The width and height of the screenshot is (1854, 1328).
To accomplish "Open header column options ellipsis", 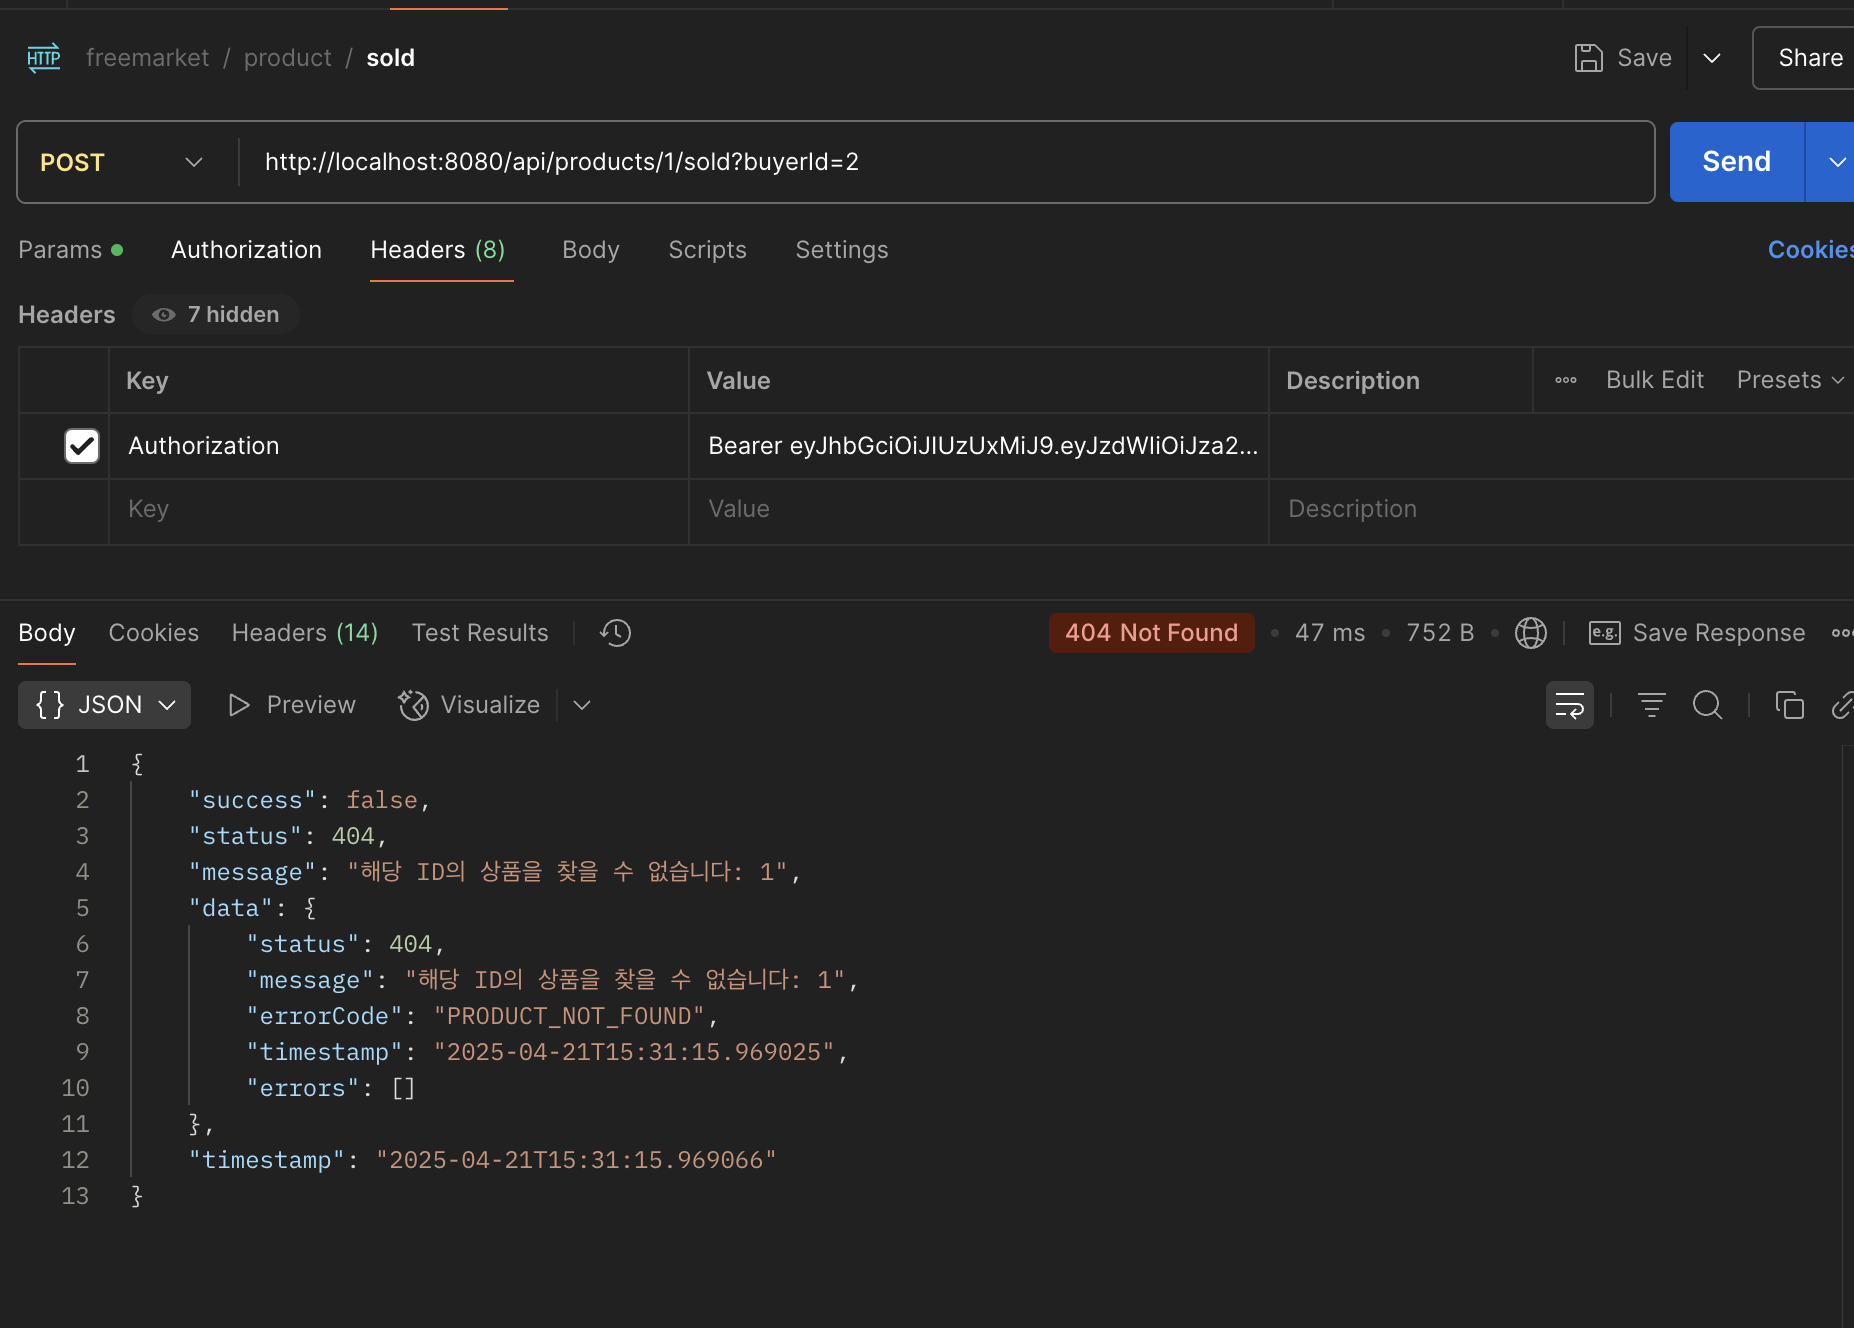I will (x=1565, y=380).
